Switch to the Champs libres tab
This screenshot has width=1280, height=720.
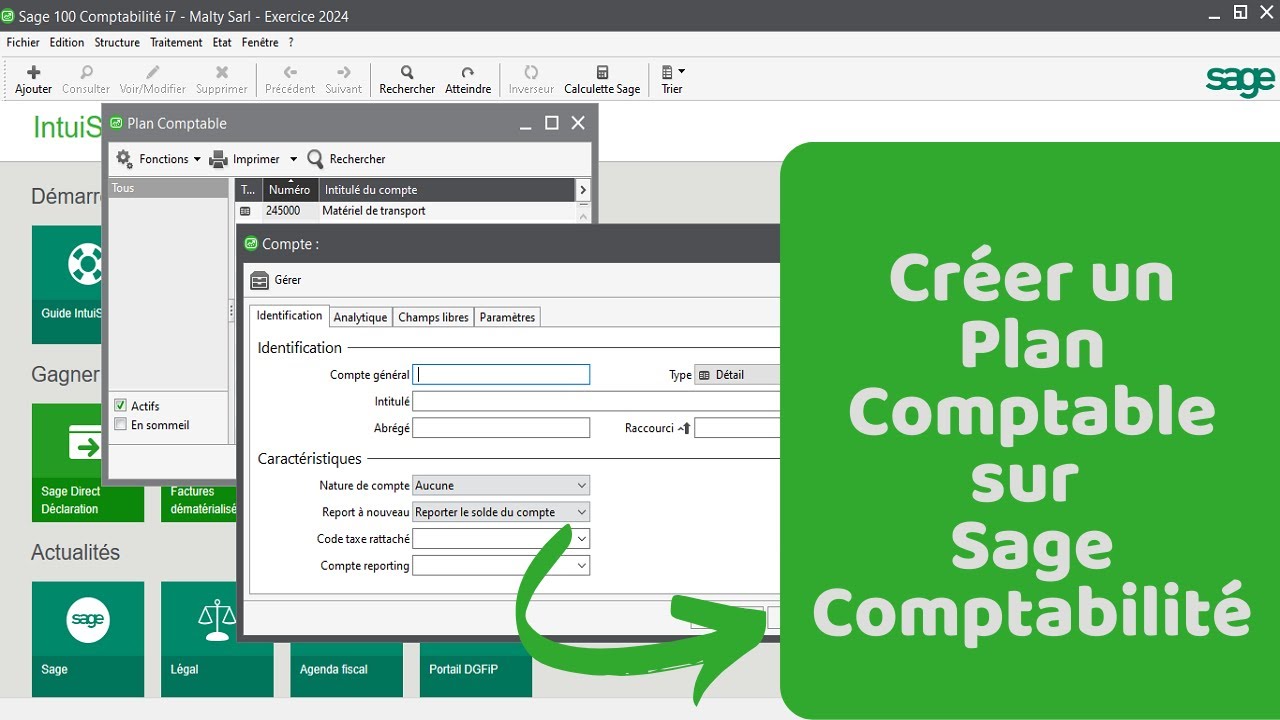[433, 317]
